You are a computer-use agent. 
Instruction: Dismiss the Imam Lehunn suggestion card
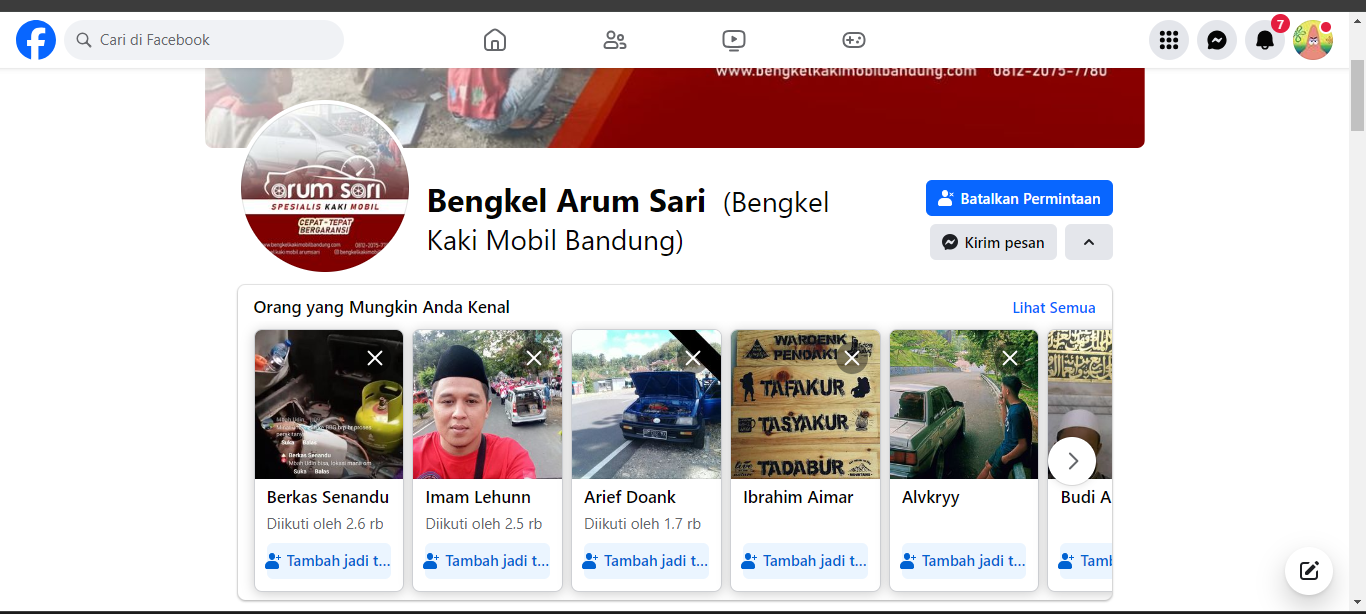click(534, 358)
